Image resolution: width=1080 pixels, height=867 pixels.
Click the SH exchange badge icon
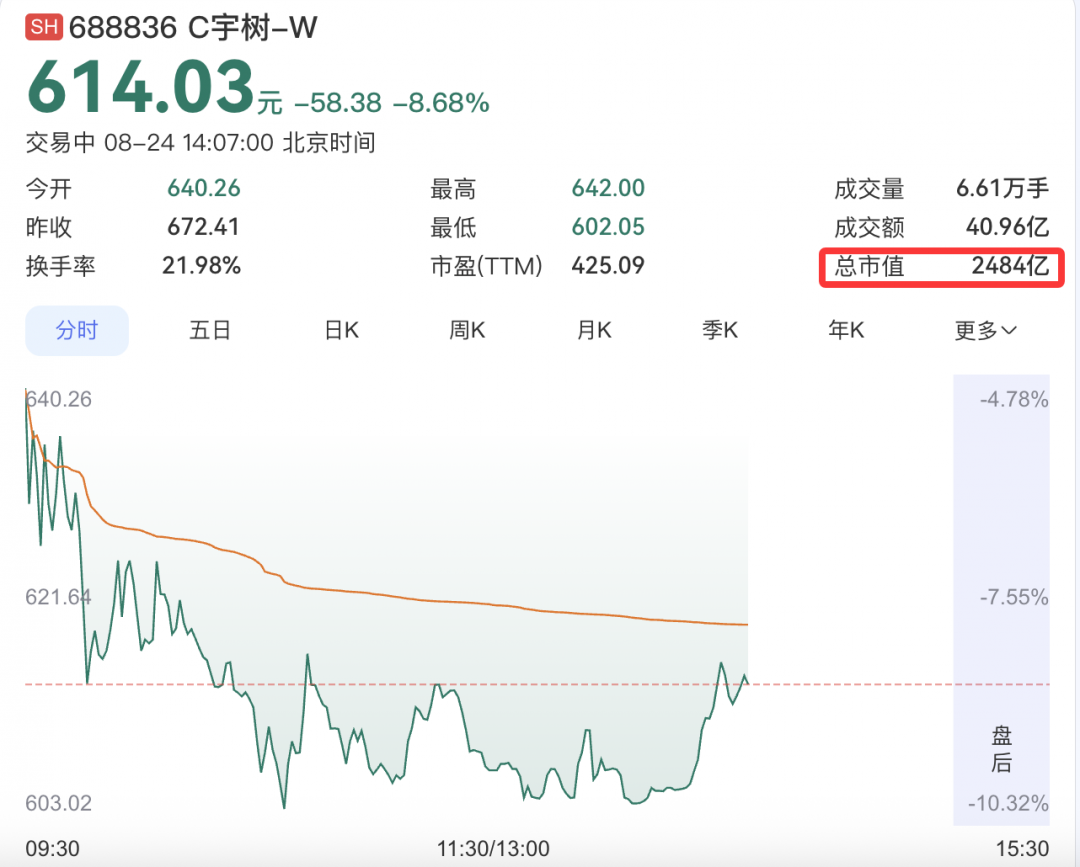click(x=44, y=27)
